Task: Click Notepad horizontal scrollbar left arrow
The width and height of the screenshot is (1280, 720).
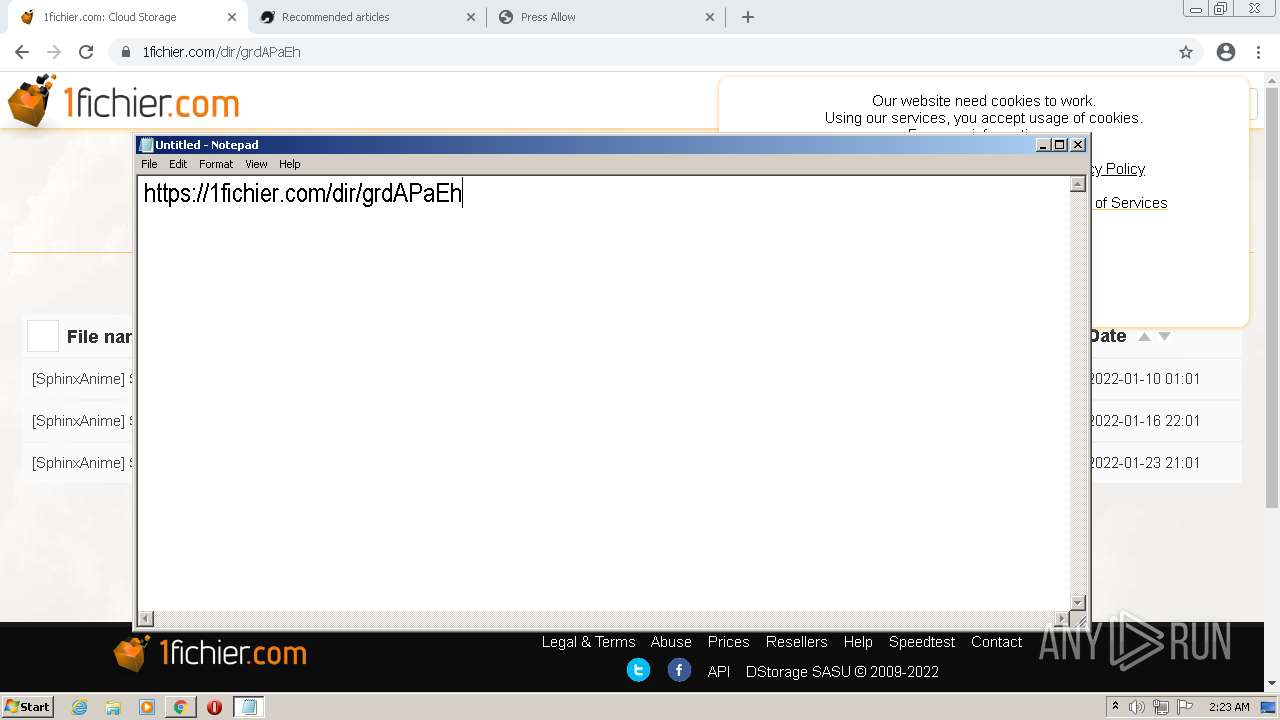Action: click(x=146, y=619)
